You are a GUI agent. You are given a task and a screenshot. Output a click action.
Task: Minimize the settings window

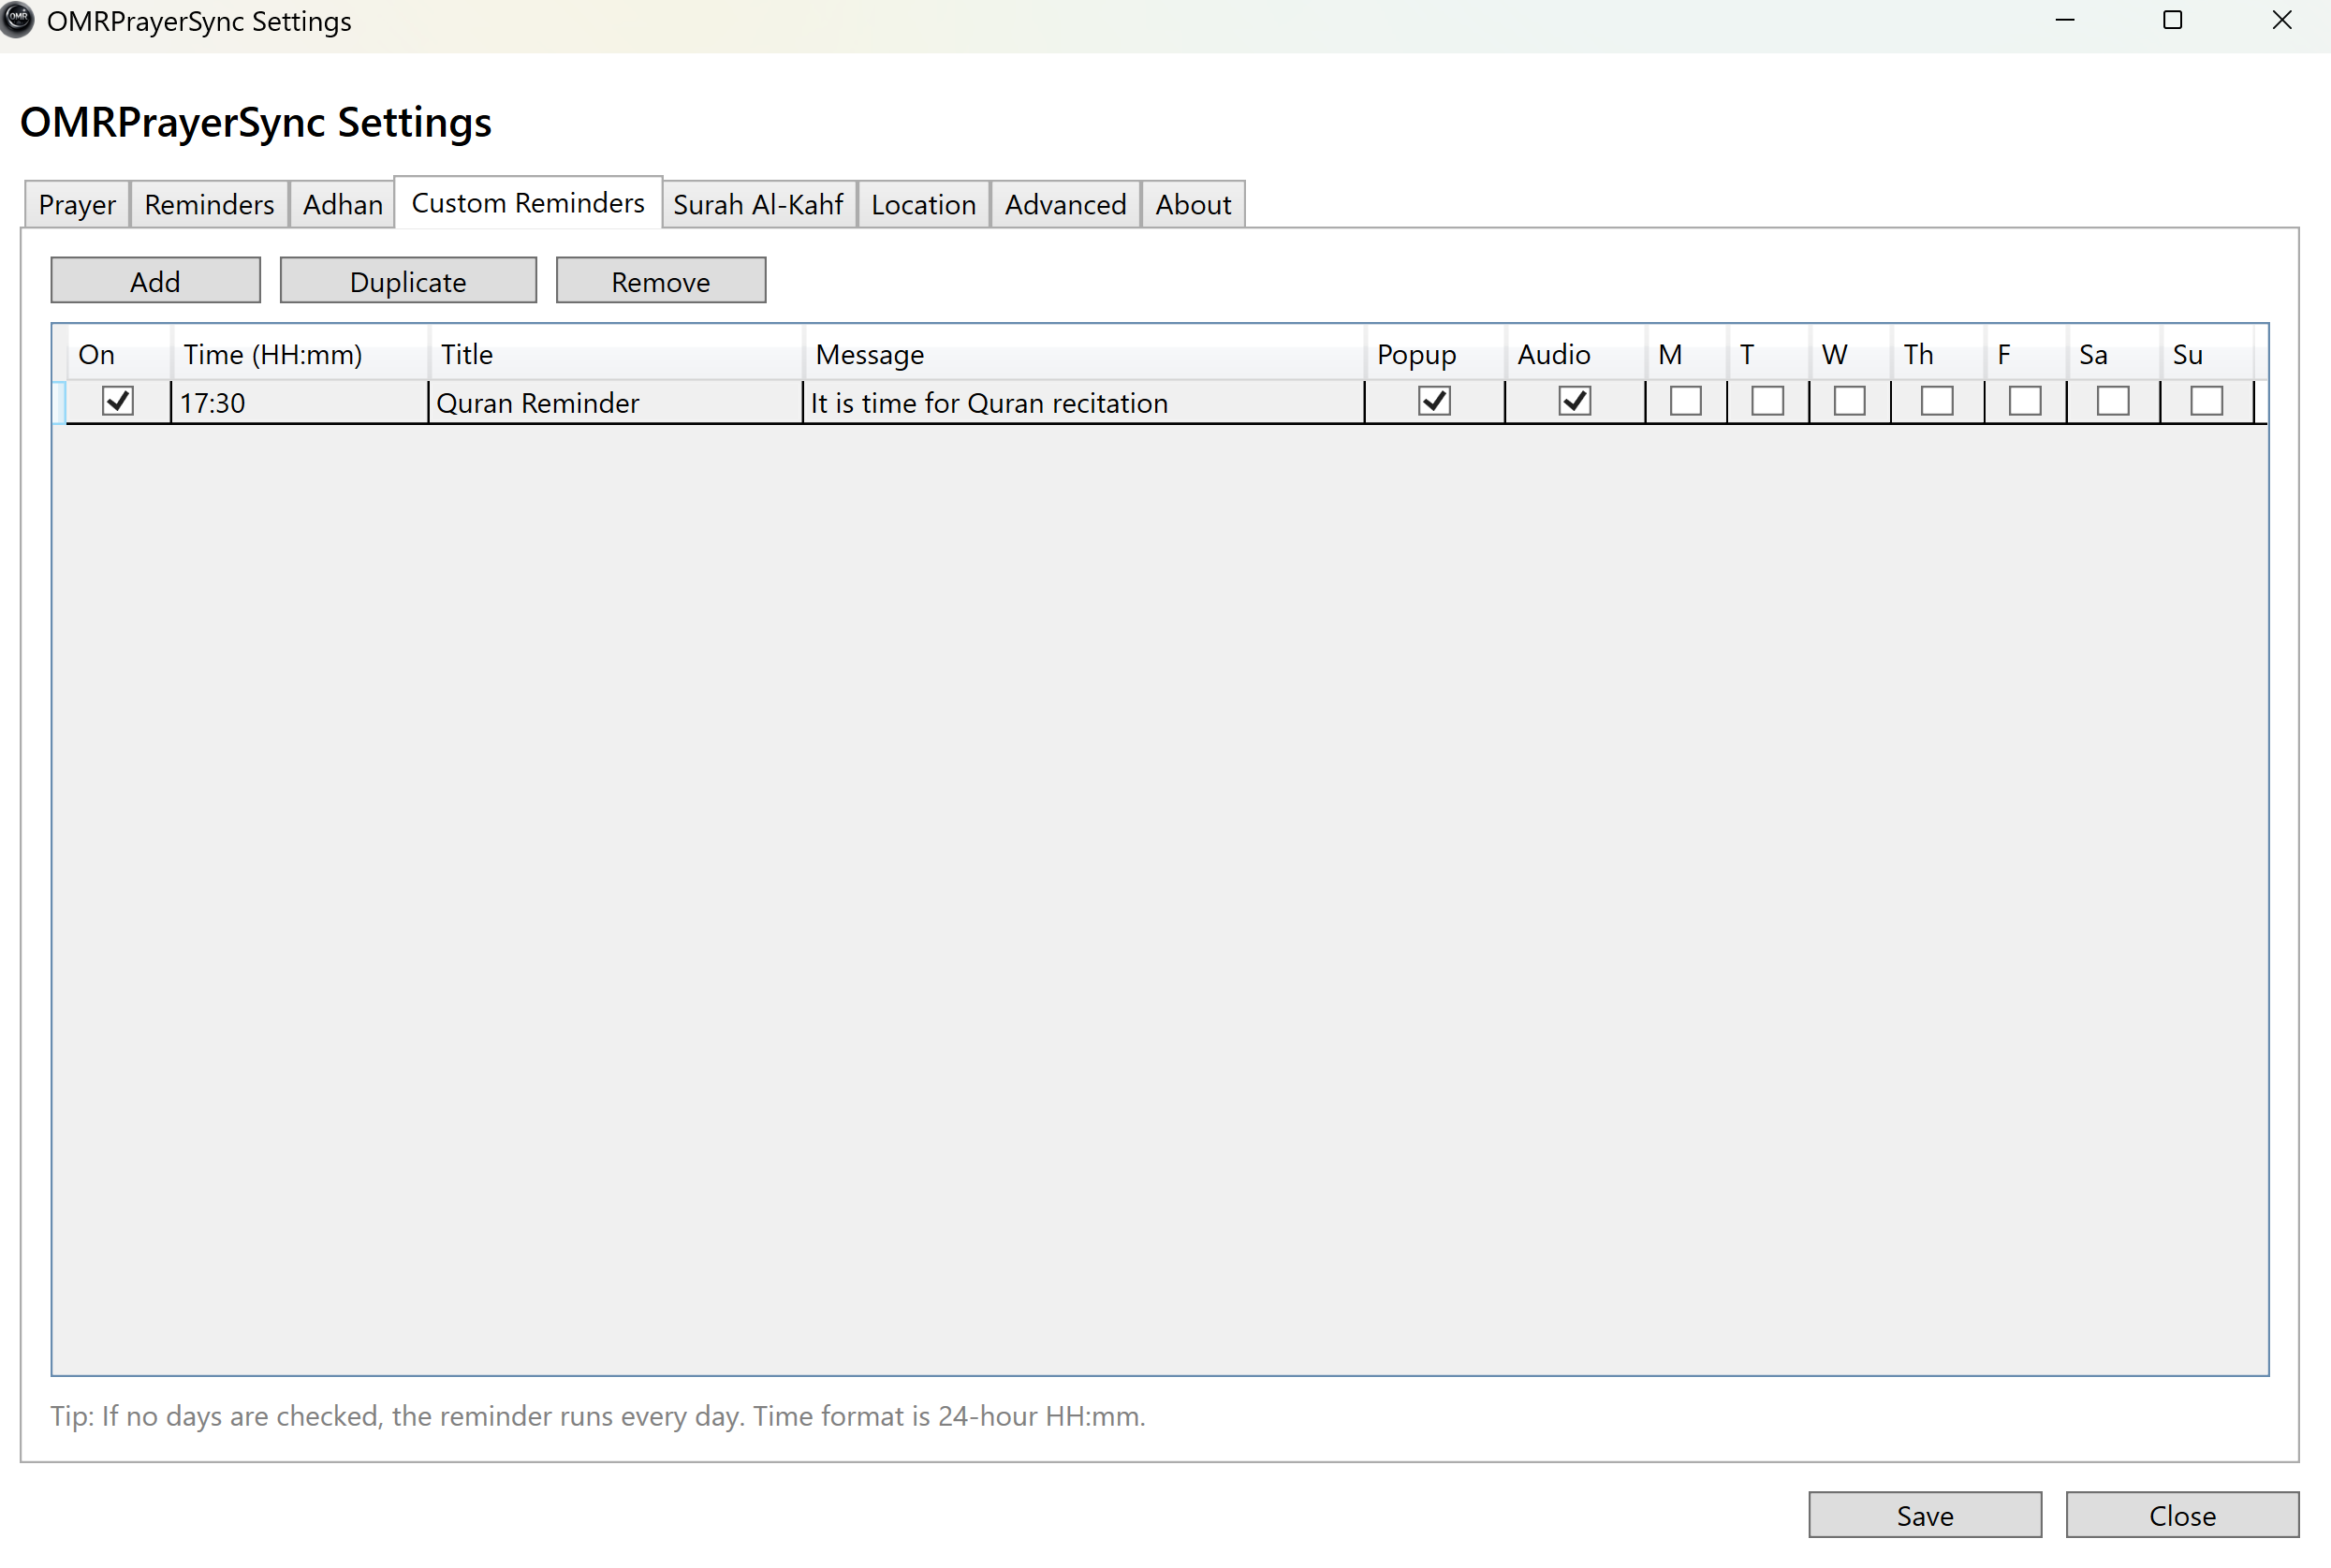(x=2065, y=20)
